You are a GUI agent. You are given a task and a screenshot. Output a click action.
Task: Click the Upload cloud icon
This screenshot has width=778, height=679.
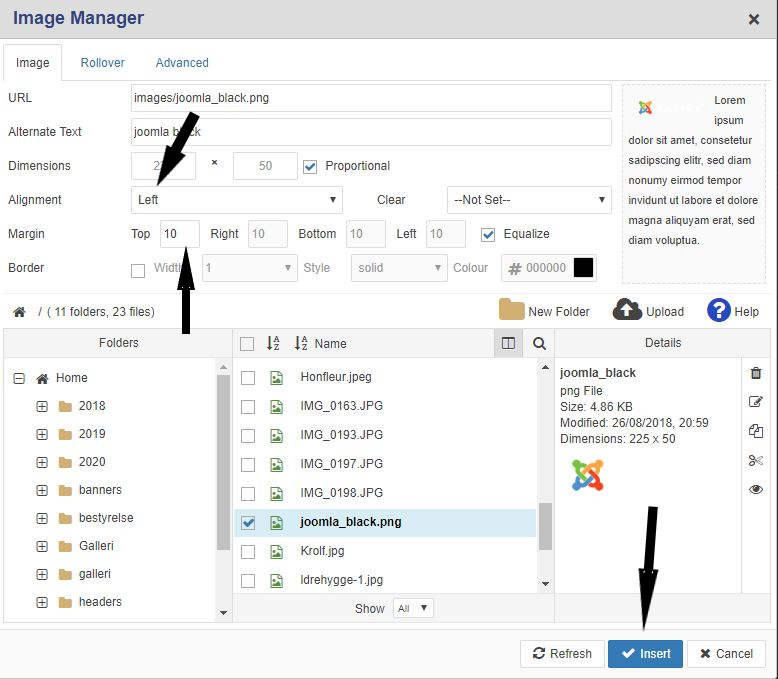coord(627,310)
